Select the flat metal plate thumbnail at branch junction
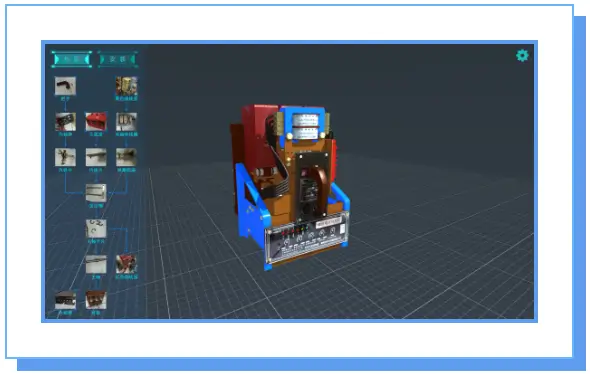 click(96, 193)
